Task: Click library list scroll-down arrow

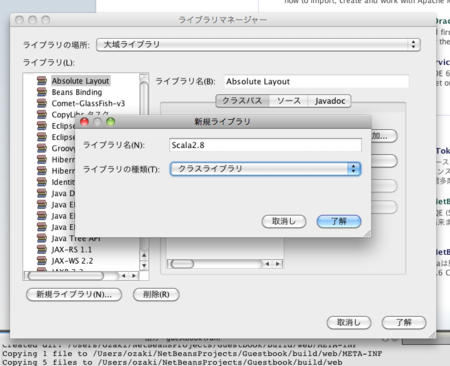Action: [x=144, y=266]
